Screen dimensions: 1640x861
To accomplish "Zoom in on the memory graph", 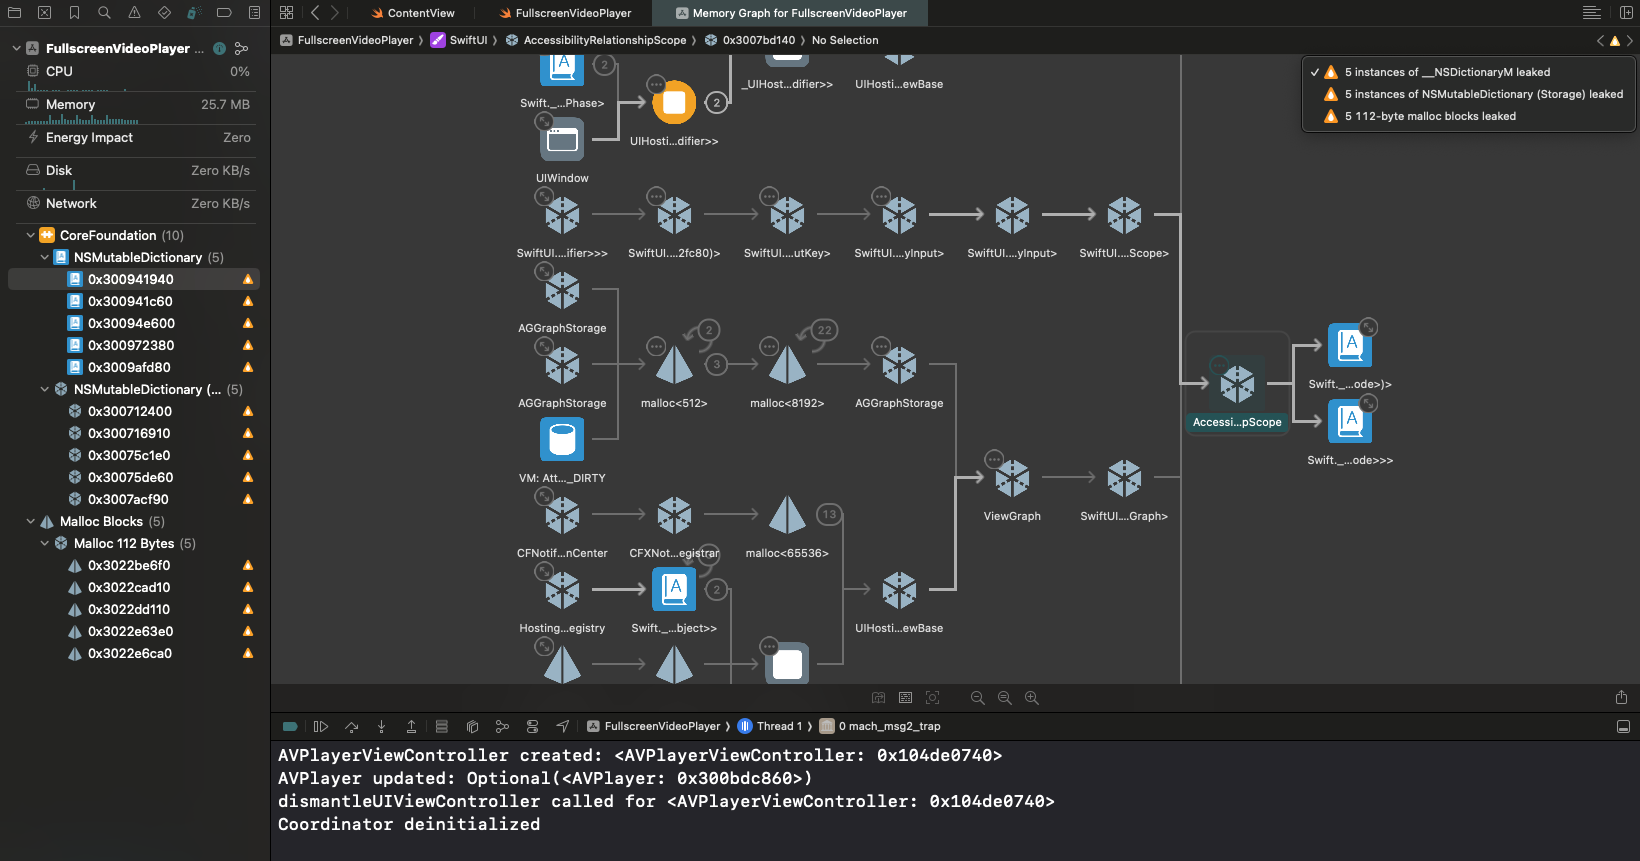I will coord(1031,698).
